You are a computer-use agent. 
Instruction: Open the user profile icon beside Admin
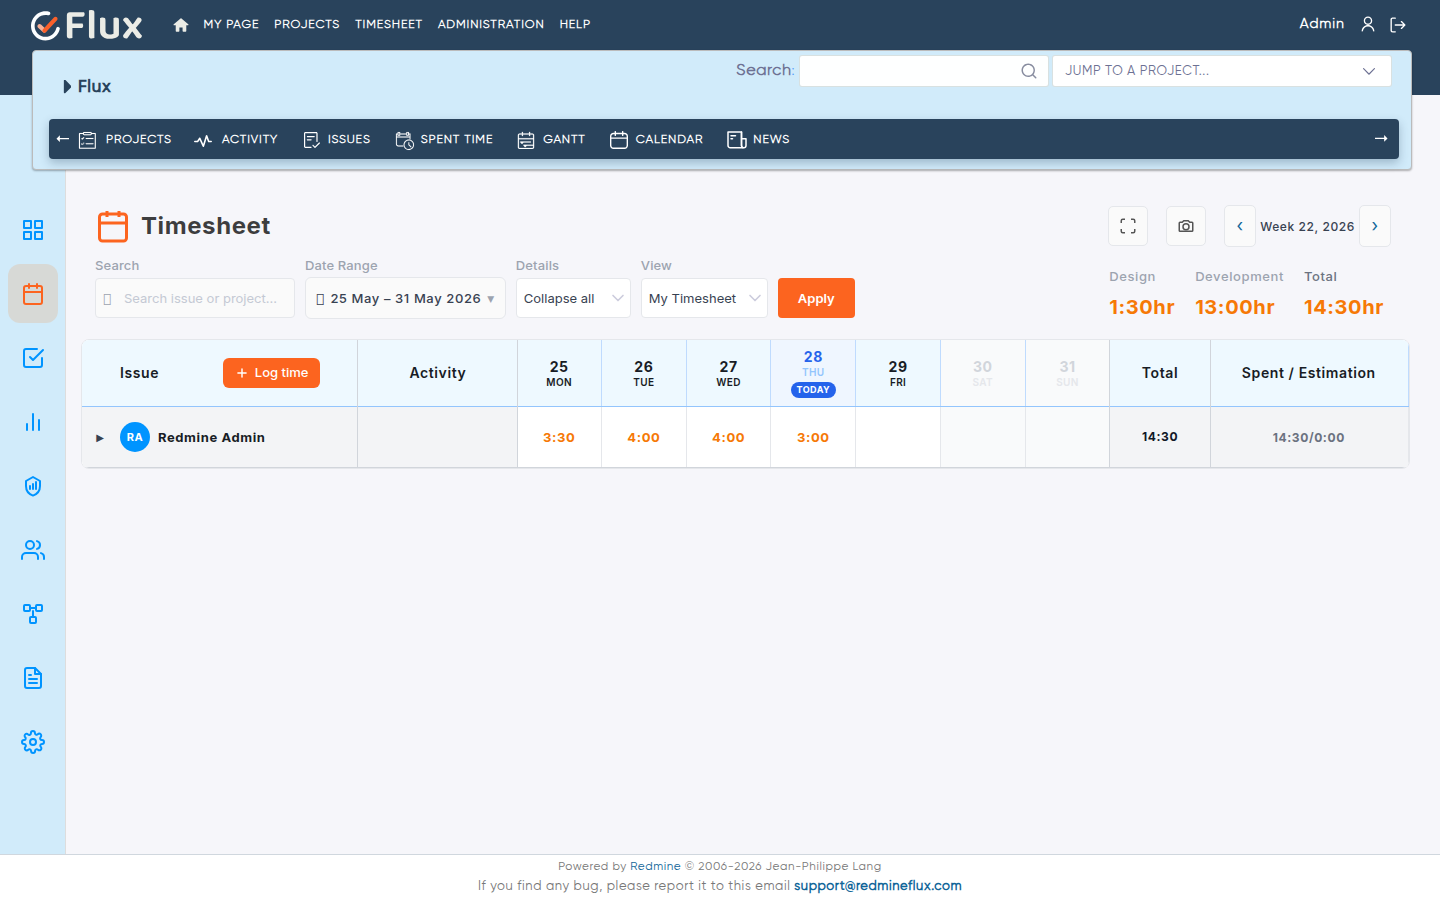[x=1368, y=24]
